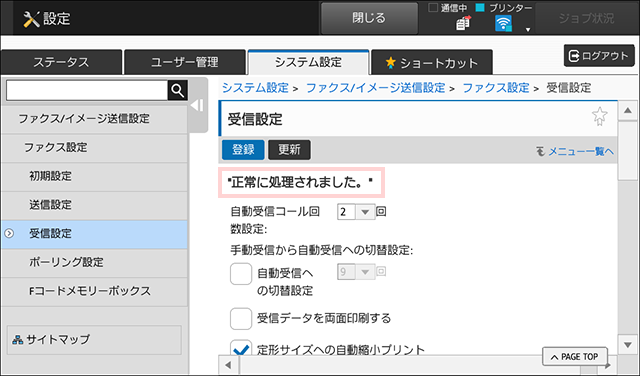Open ファクス/イメージ送信設定 in the sidebar

(94, 119)
